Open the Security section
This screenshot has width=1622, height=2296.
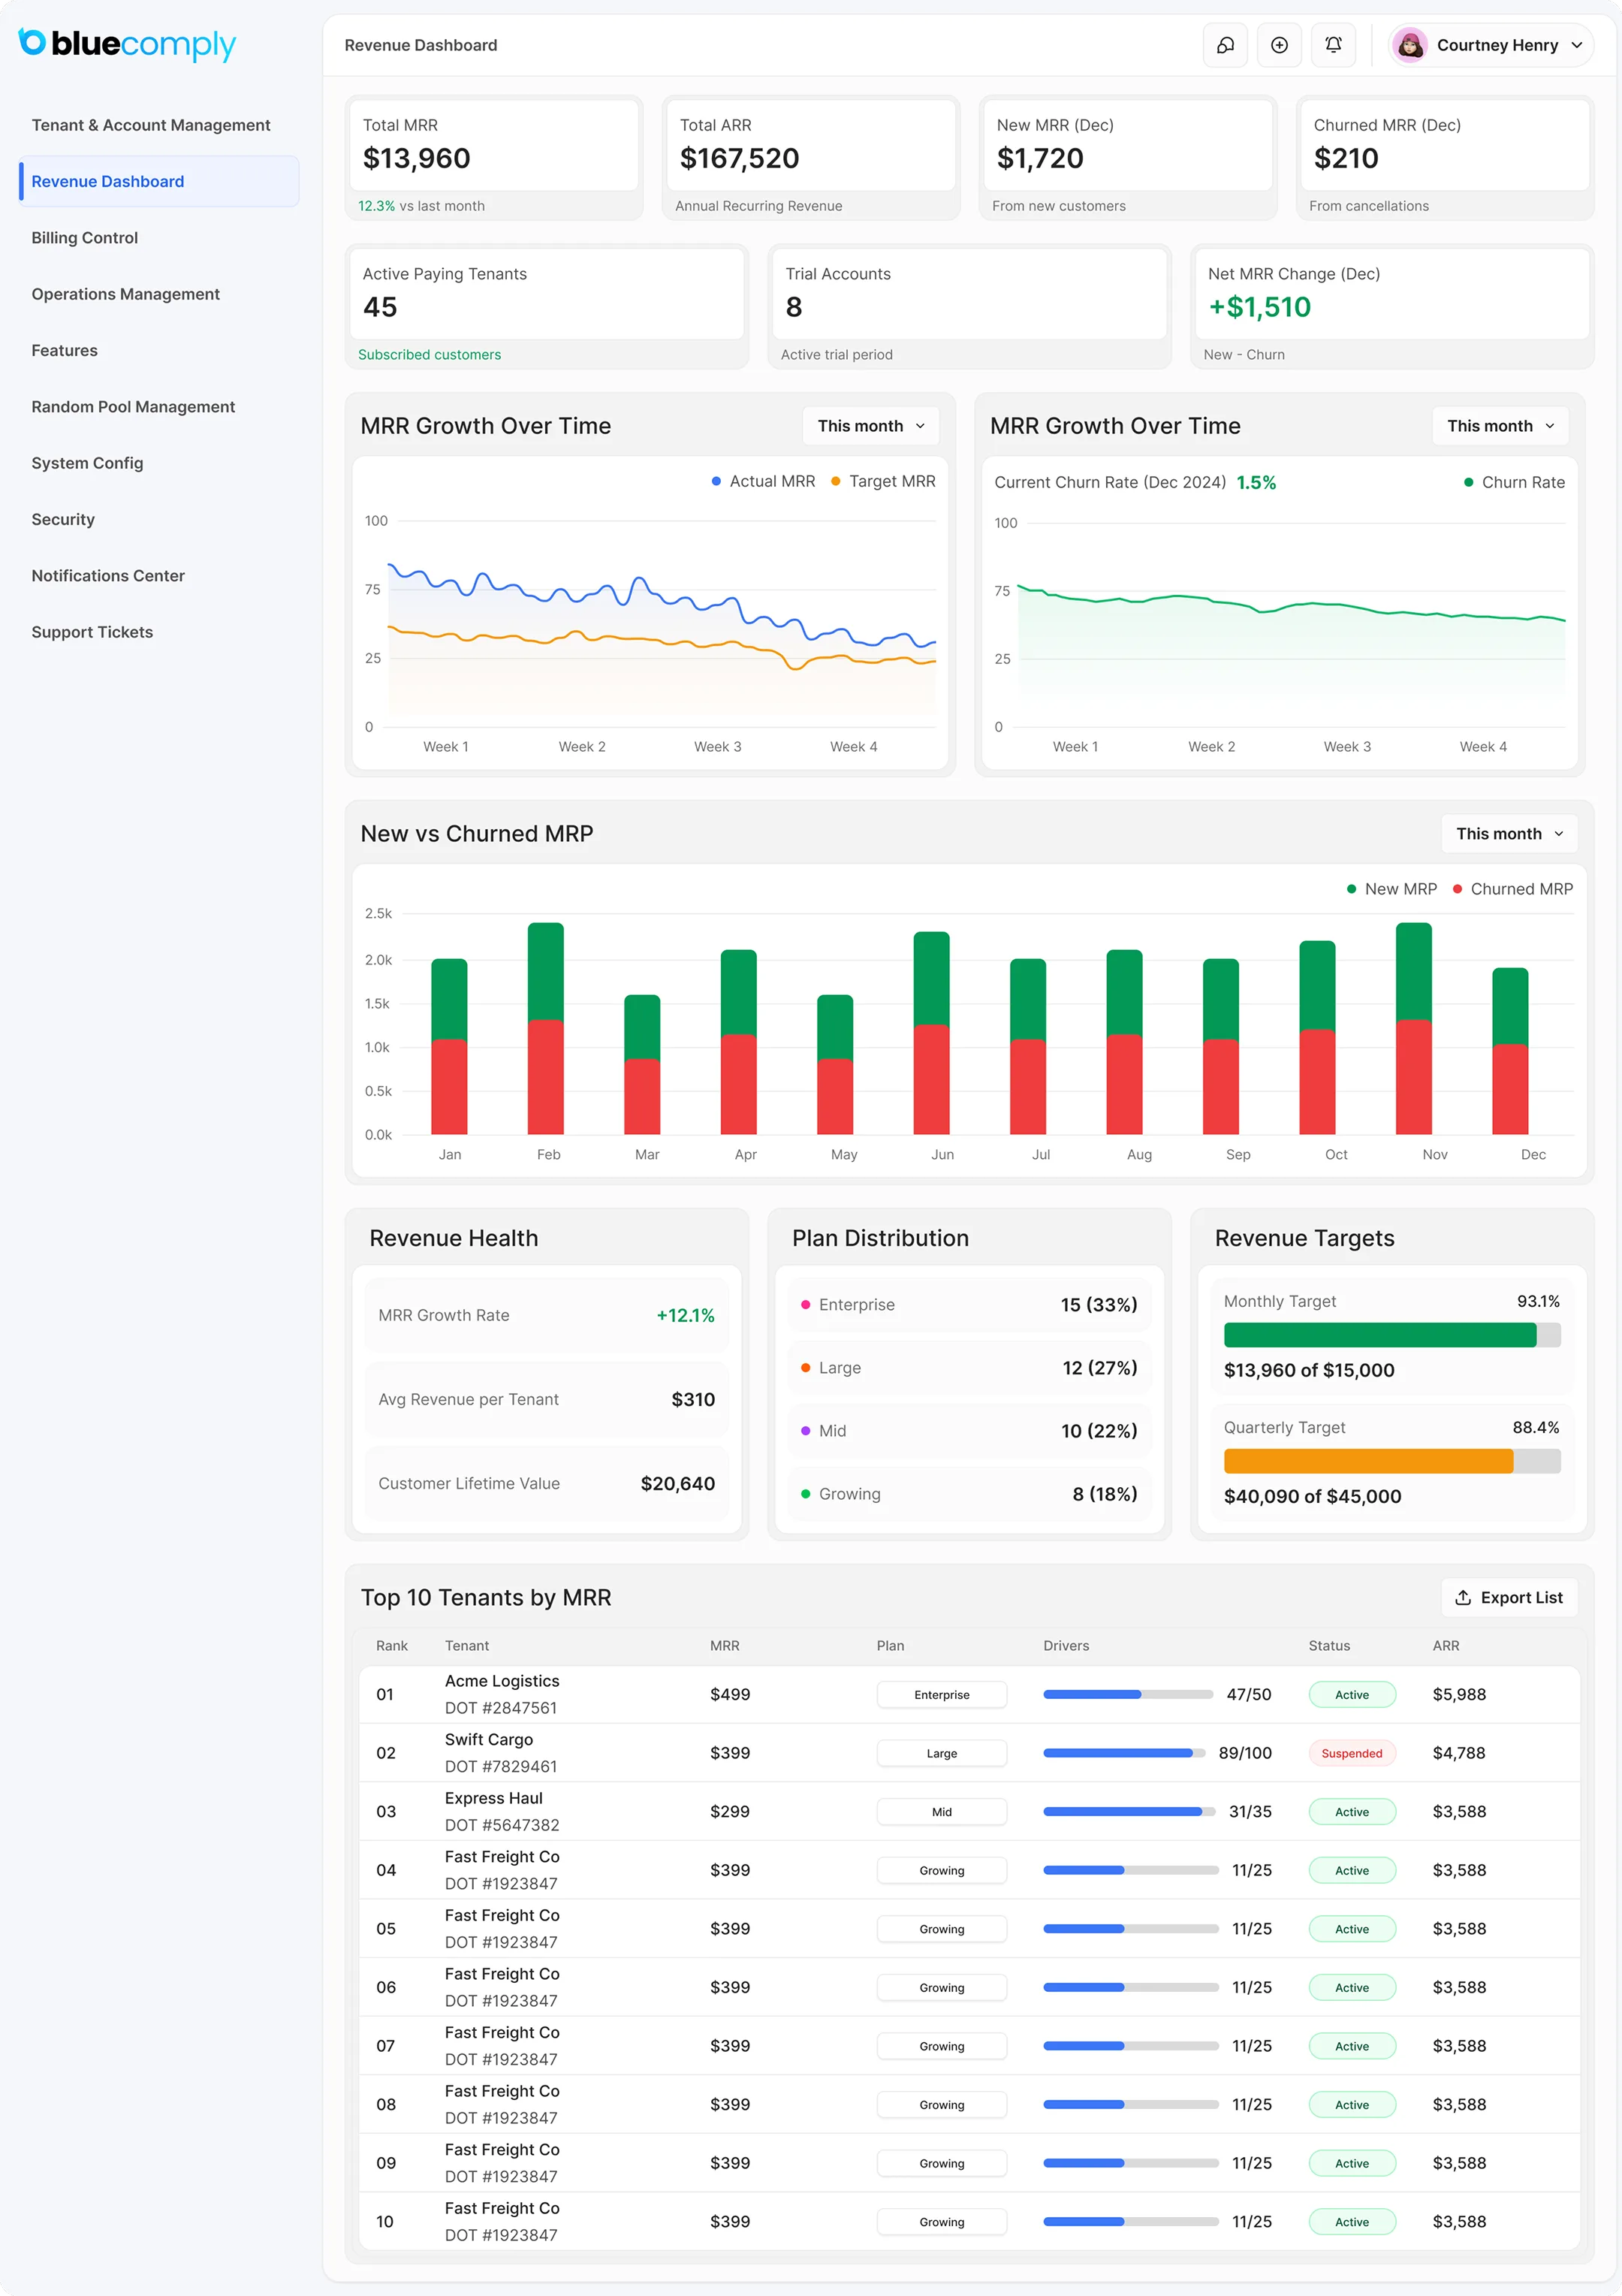click(x=63, y=519)
